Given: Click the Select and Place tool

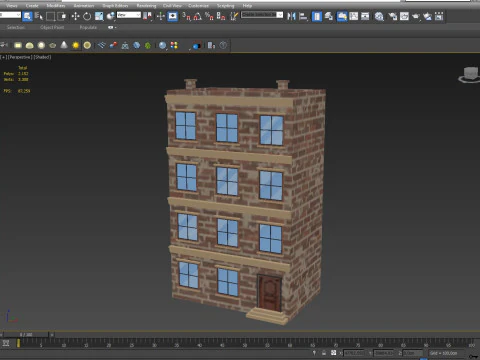Looking at the screenshot, I should [111, 16].
